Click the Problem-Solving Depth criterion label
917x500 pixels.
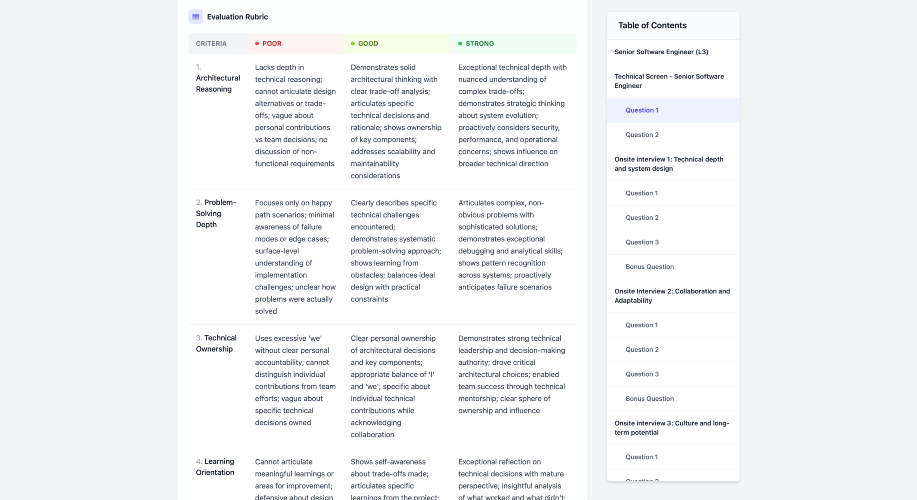(215, 213)
